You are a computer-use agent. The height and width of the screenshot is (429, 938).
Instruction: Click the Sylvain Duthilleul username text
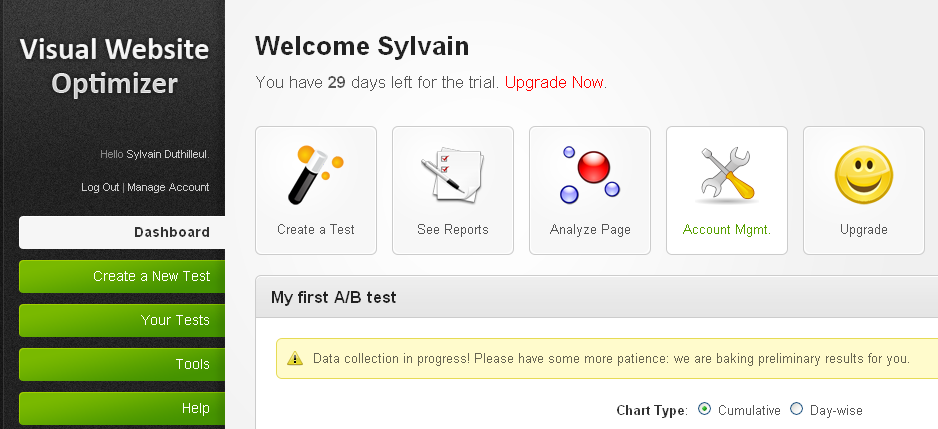pyautogui.click(x=168, y=154)
